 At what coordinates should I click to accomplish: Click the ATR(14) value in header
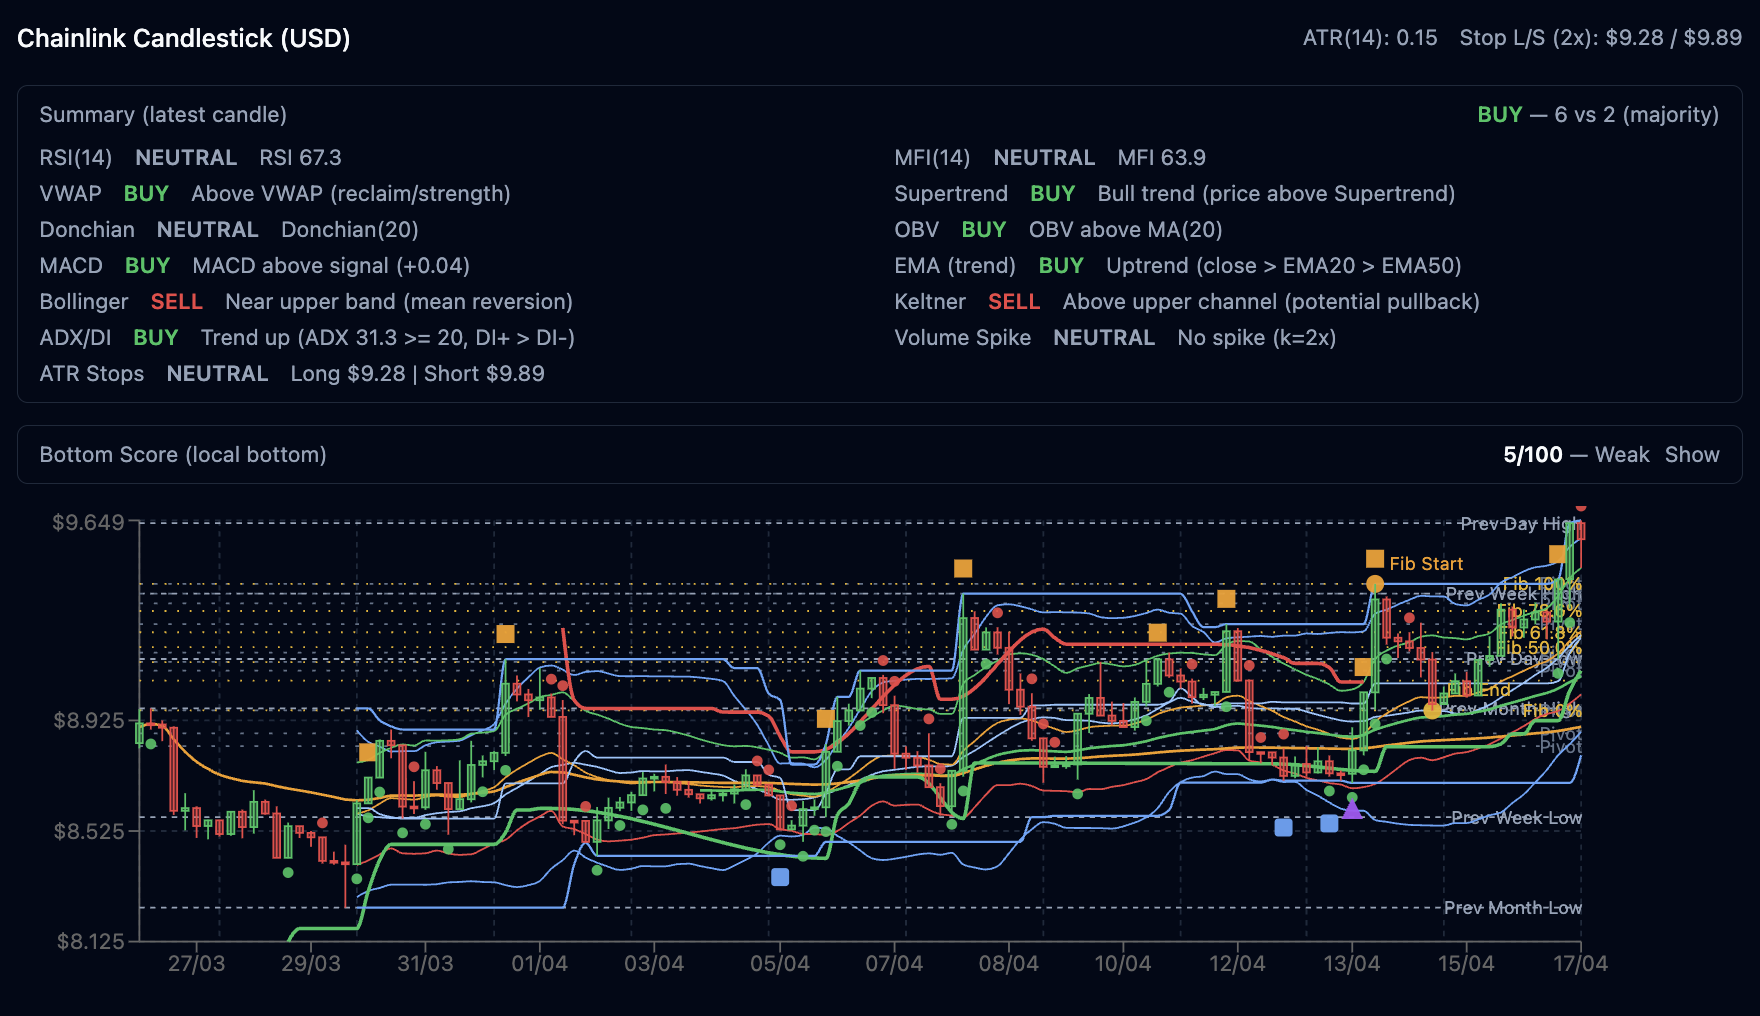point(1369,38)
